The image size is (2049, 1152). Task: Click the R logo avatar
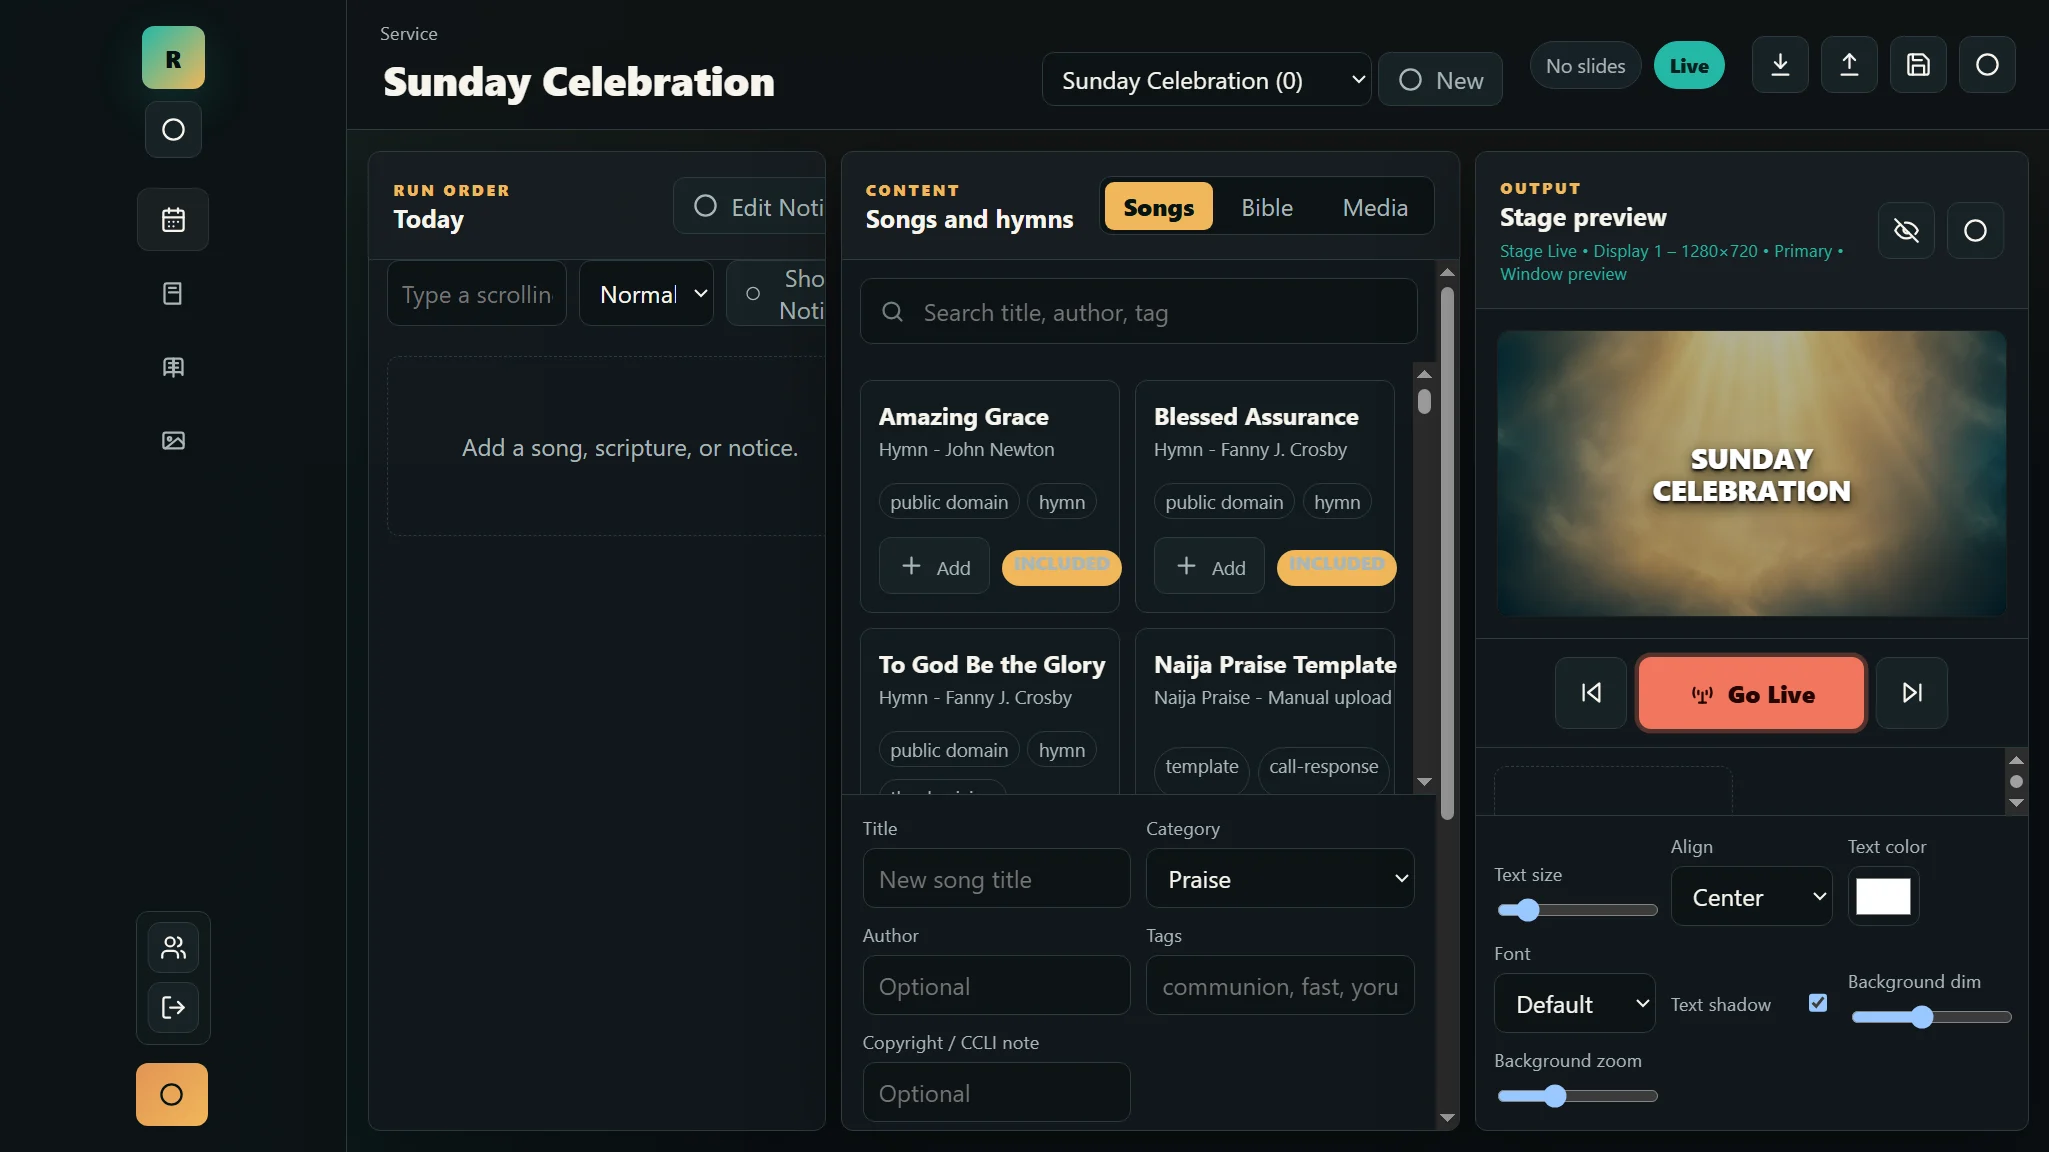point(173,58)
